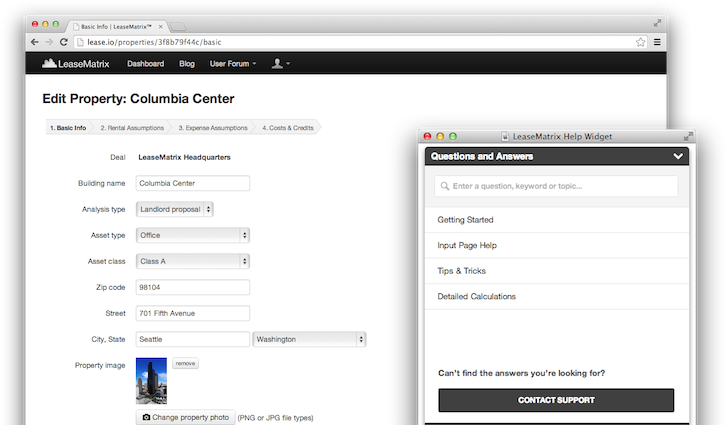Open the Chrome hamburger menu
Viewport: 727px width, 425px height.
657,42
